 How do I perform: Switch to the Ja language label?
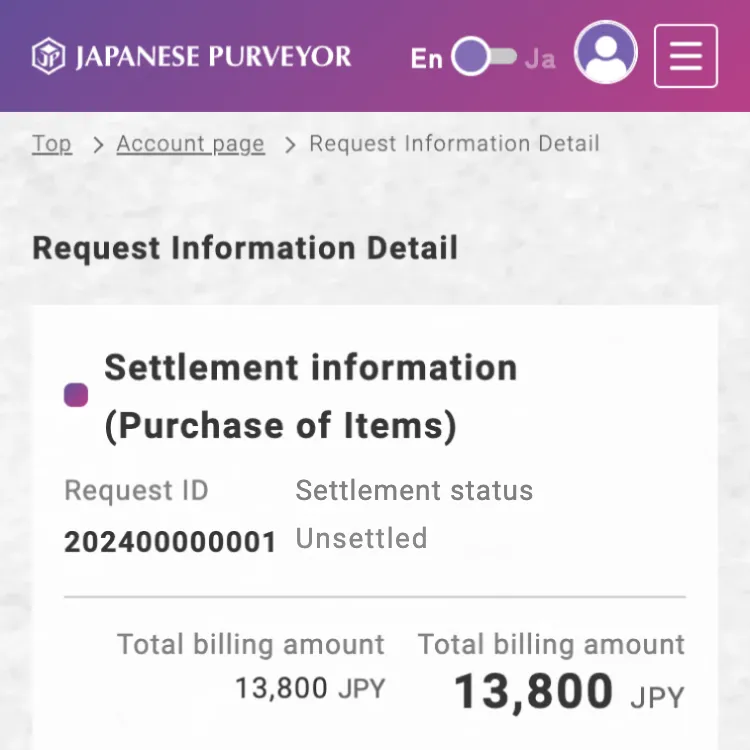click(x=540, y=58)
